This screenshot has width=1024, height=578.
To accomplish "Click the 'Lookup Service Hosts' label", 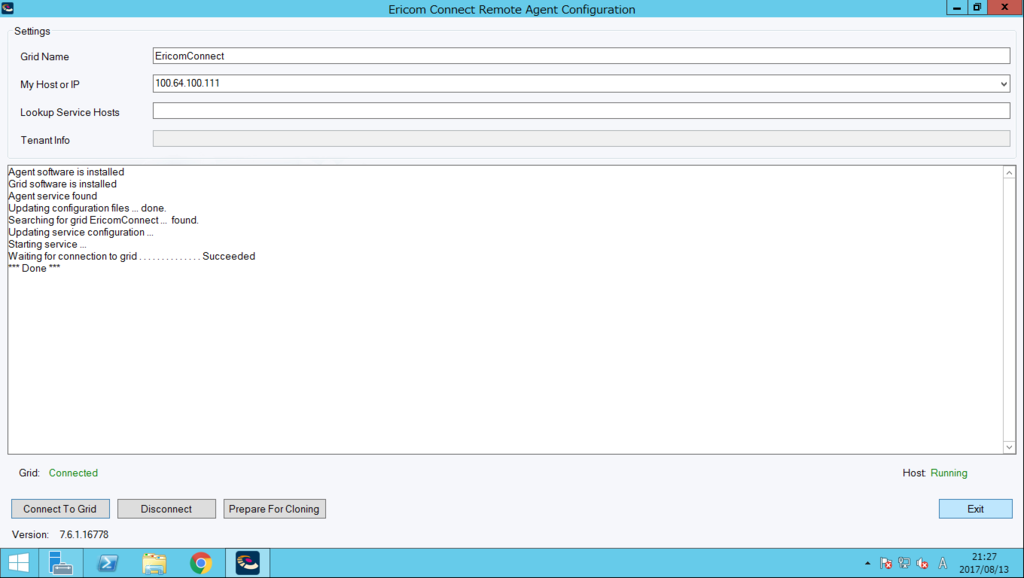I will point(70,112).
